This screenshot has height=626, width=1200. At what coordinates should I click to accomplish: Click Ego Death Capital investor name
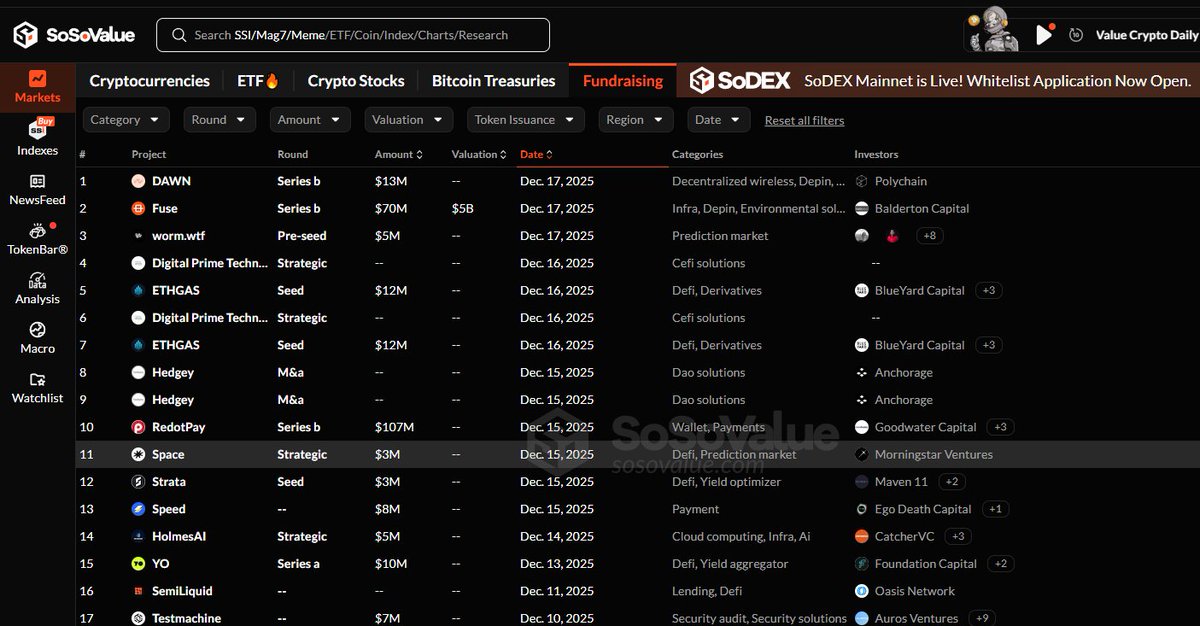pyautogui.click(x=923, y=509)
